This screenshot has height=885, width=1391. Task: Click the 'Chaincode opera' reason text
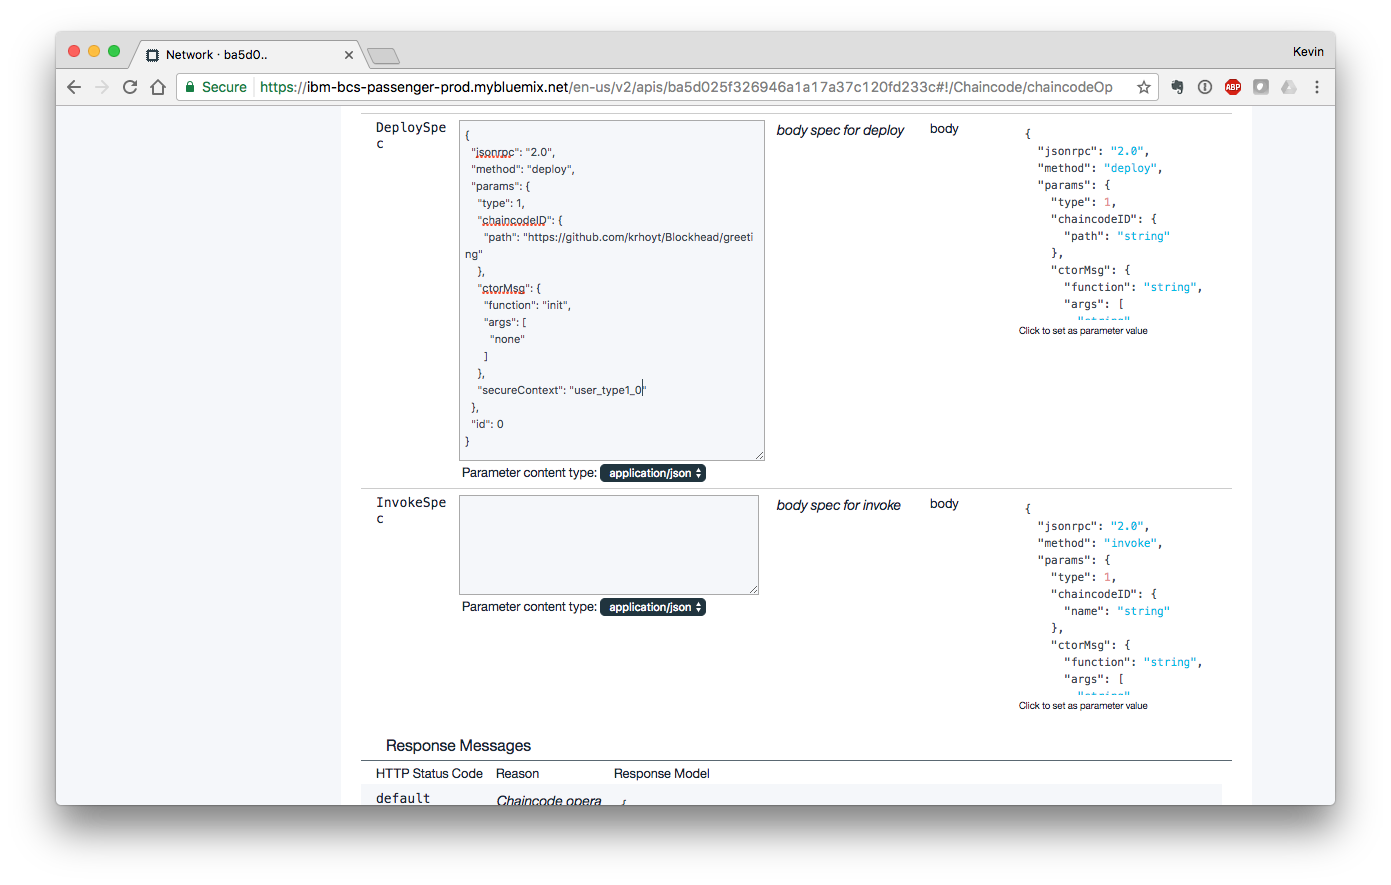tap(549, 800)
